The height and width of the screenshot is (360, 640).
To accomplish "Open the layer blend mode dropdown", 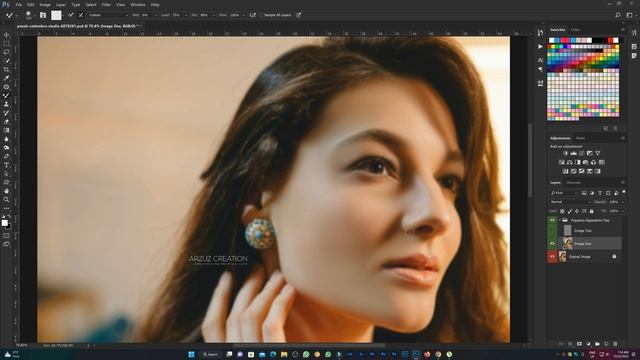I will coord(570,202).
